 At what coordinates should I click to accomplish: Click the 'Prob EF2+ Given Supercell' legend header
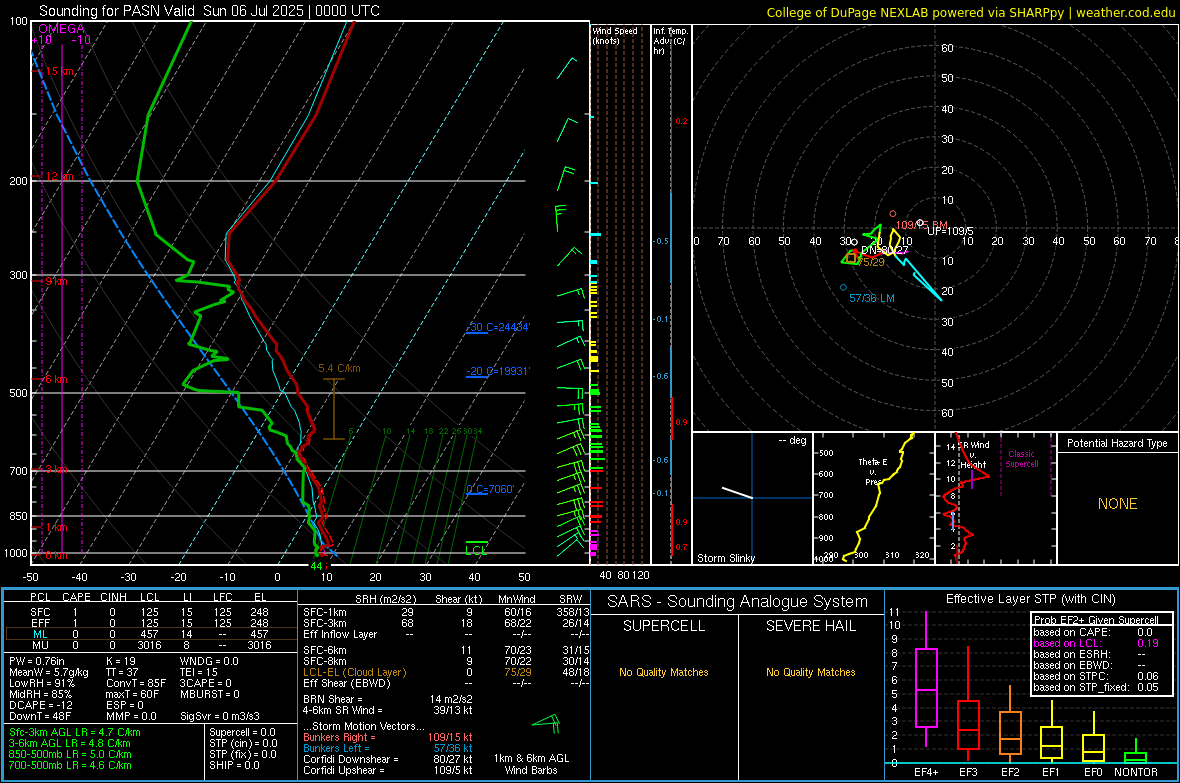[x=1096, y=620]
